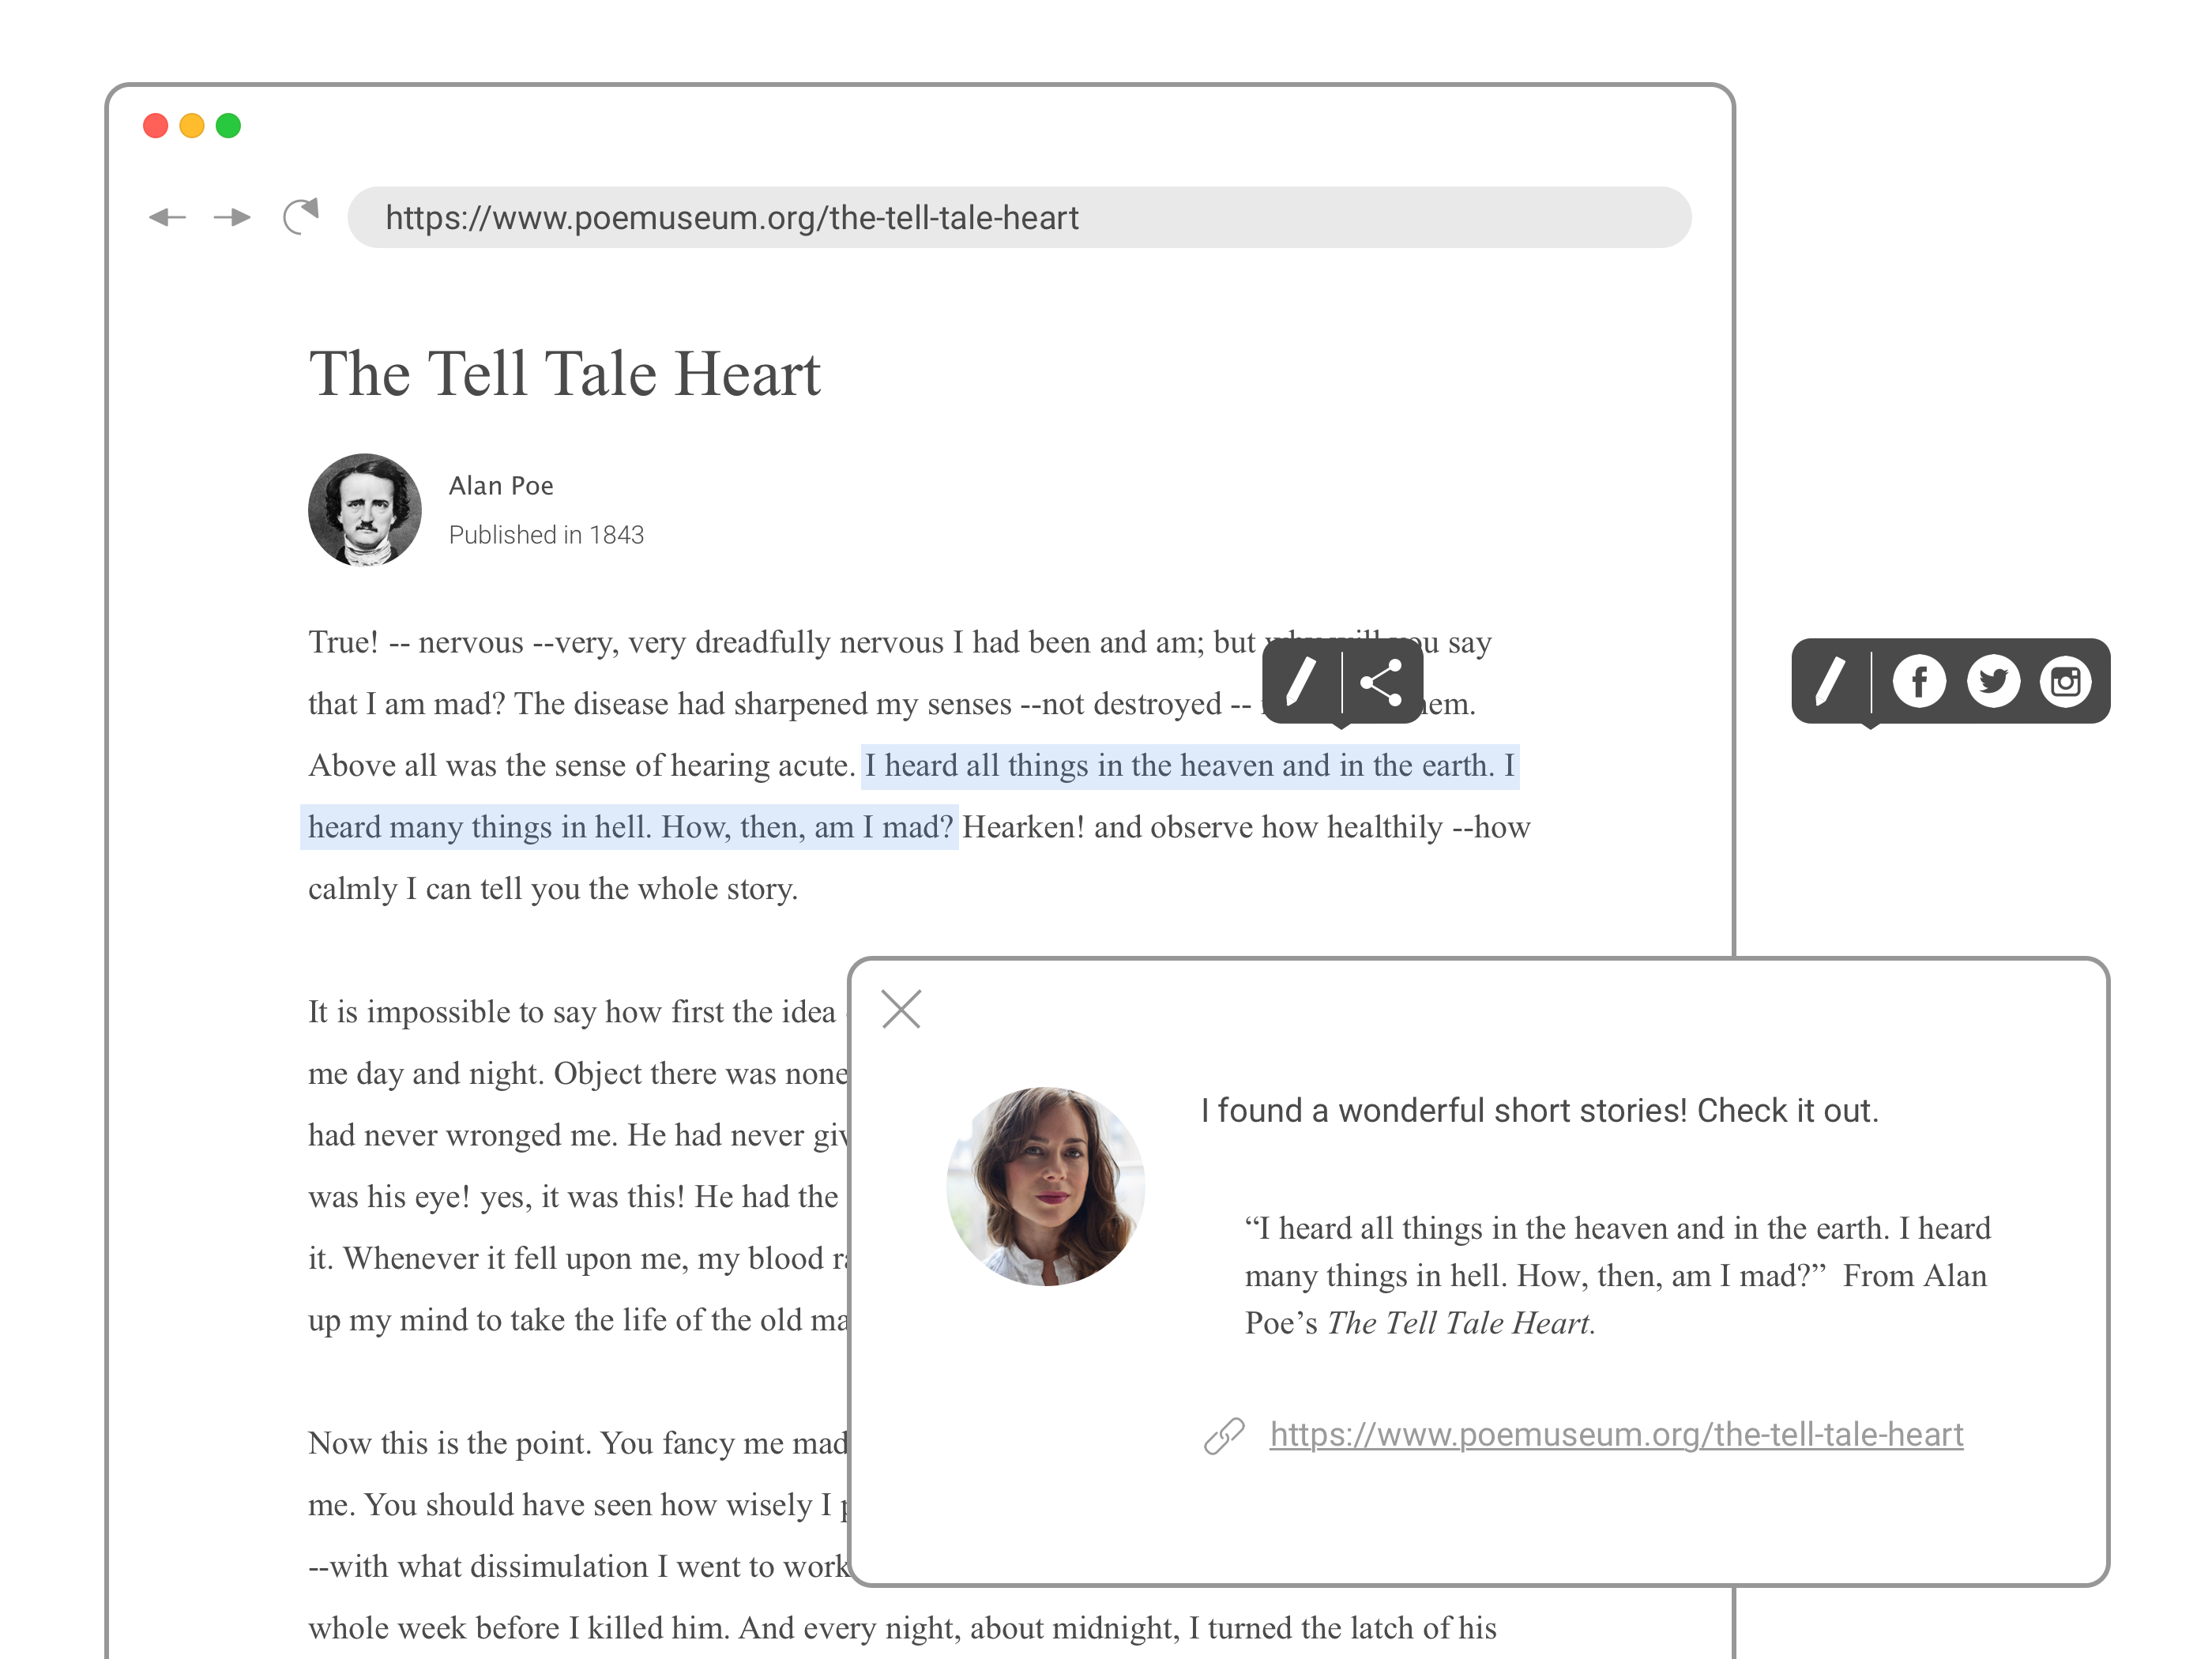The image size is (2212, 1659).
Task: Close the share preview dialog
Action: 901,1009
